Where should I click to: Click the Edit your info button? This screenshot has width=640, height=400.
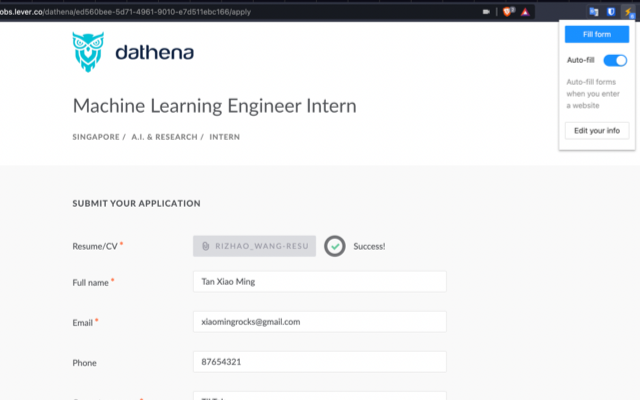tap(596, 131)
